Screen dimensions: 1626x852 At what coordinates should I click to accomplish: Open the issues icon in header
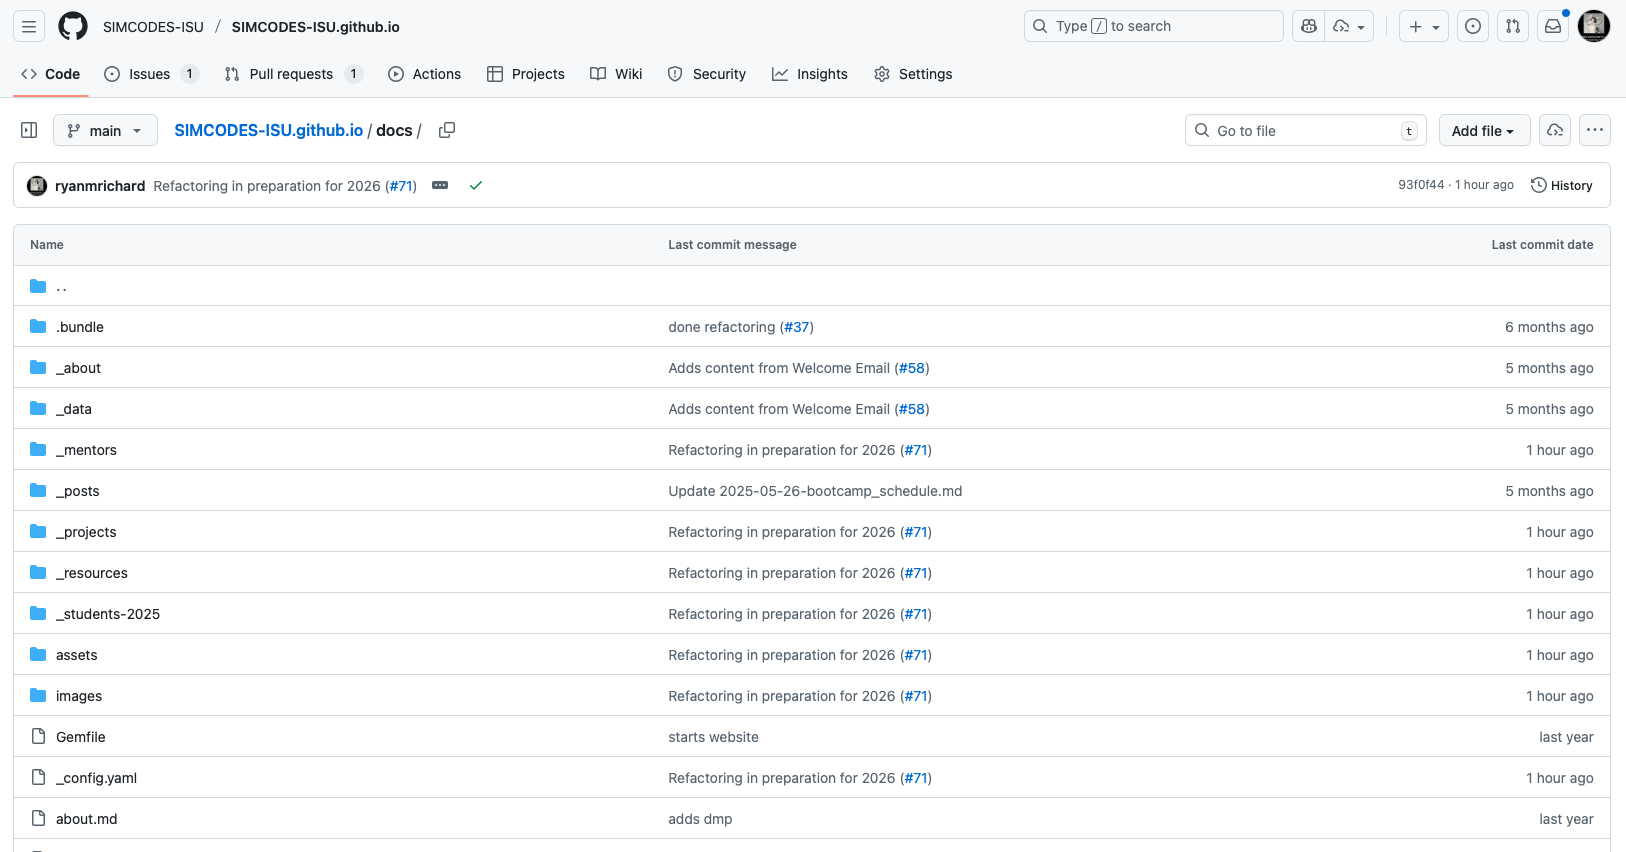1472,26
